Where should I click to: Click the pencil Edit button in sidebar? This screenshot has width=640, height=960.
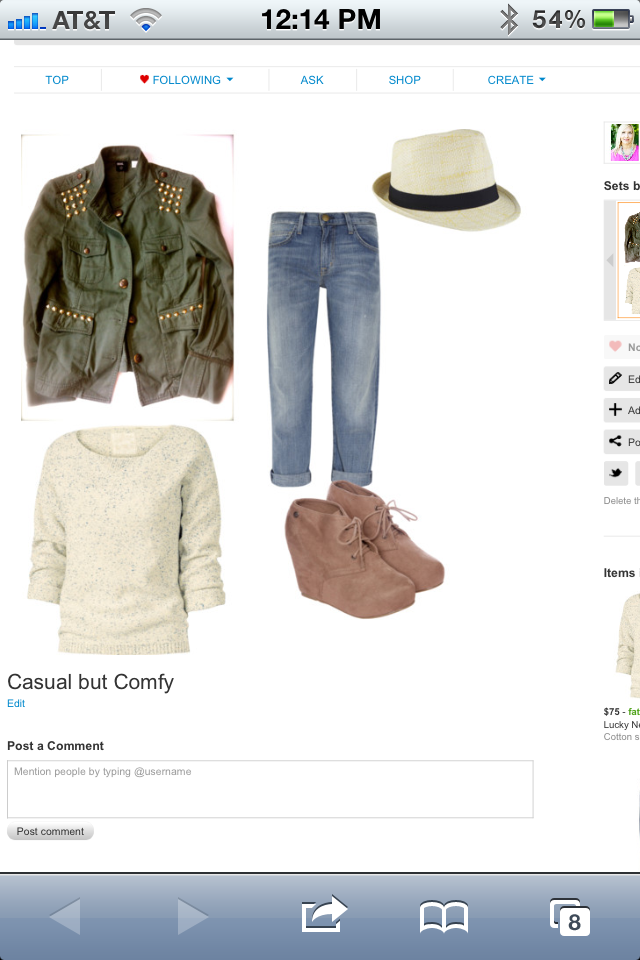point(622,379)
